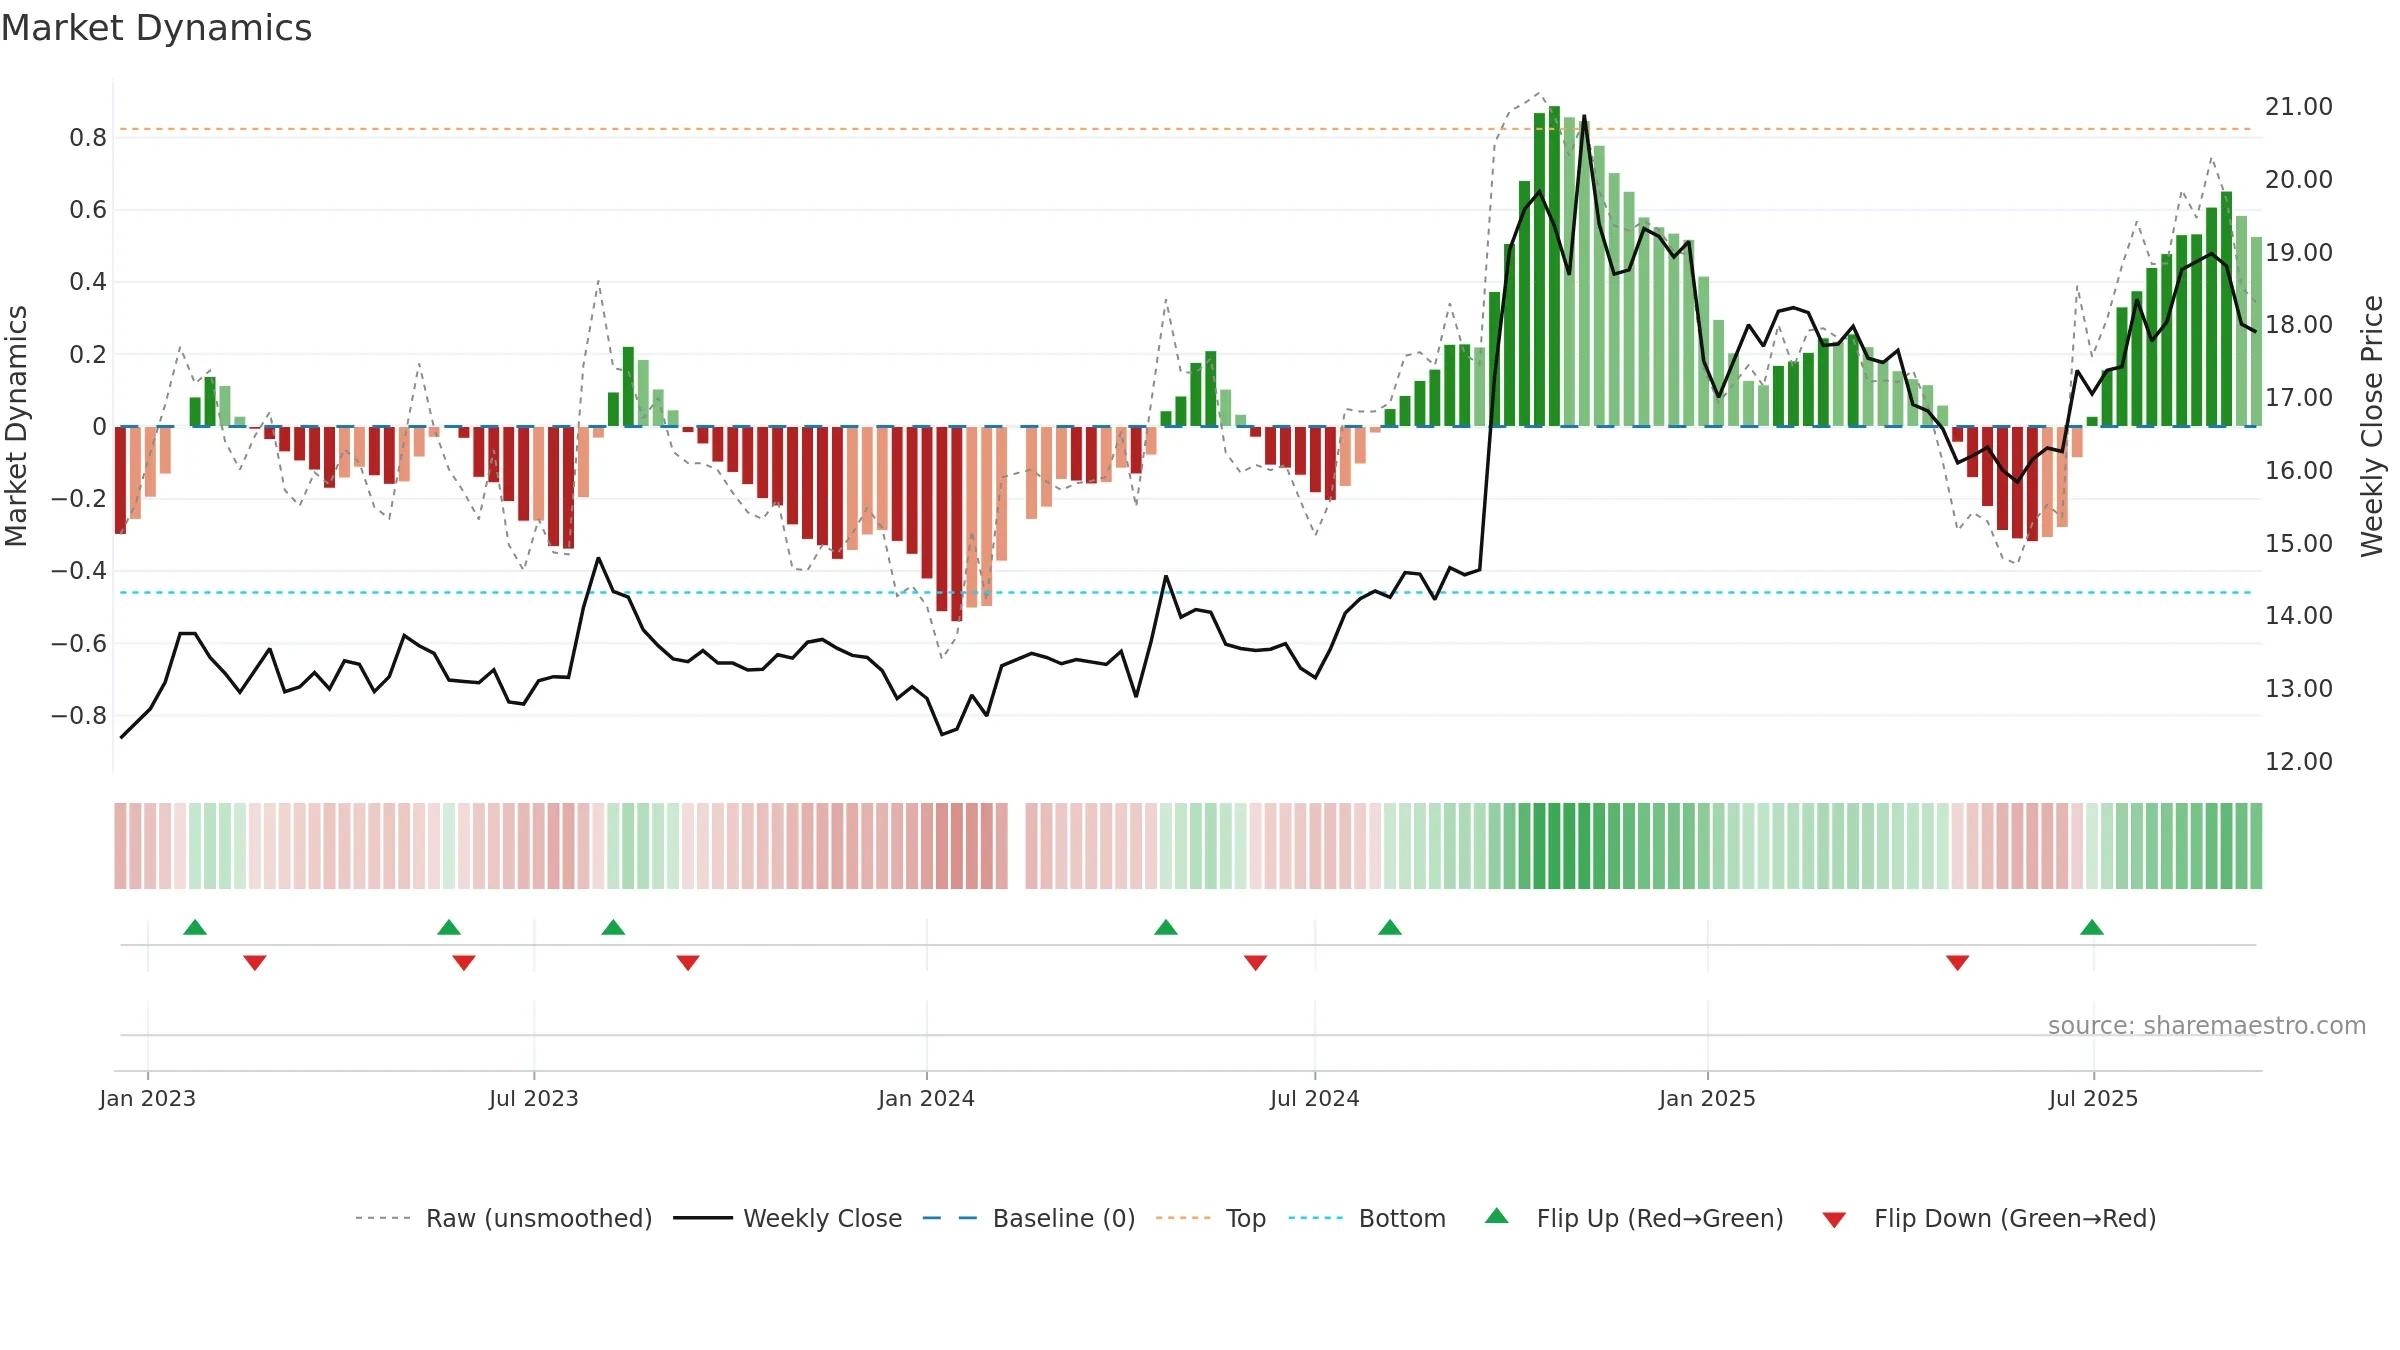2400x1350 pixels.
Task: Select flip-up marker at Jul 2025
Action: point(2092,927)
